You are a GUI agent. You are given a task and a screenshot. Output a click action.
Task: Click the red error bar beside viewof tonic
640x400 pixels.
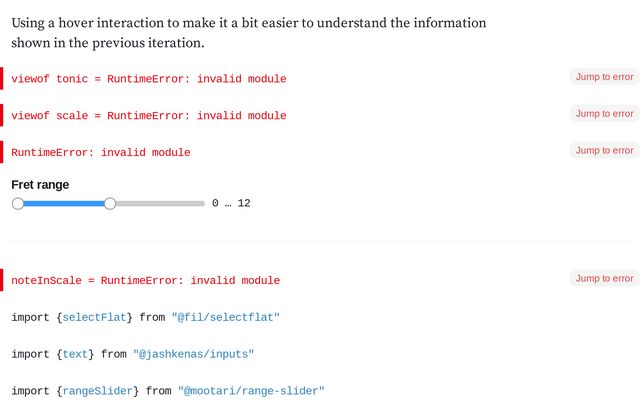[1, 78]
